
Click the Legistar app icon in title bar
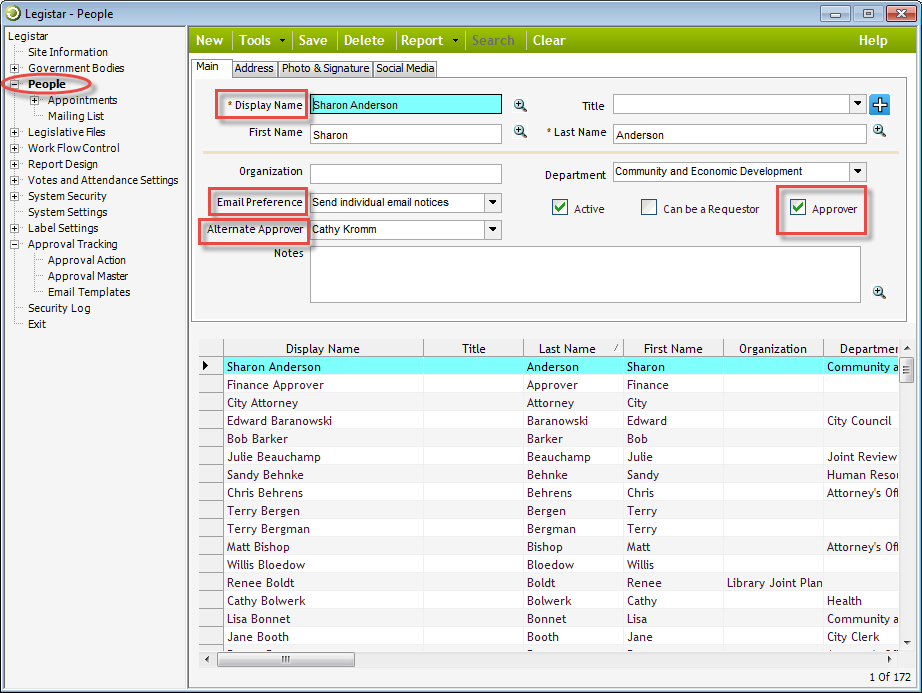tap(13, 13)
